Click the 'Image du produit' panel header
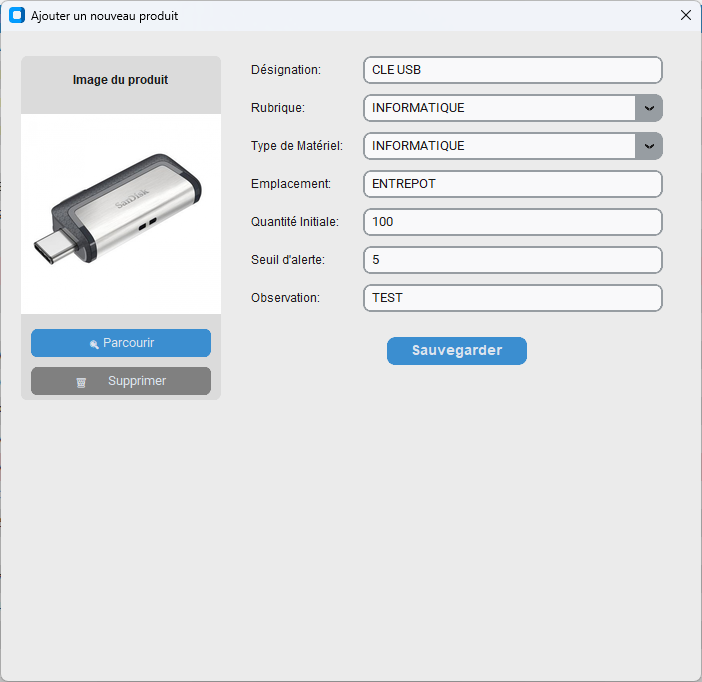702x682 pixels. click(x=121, y=80)
